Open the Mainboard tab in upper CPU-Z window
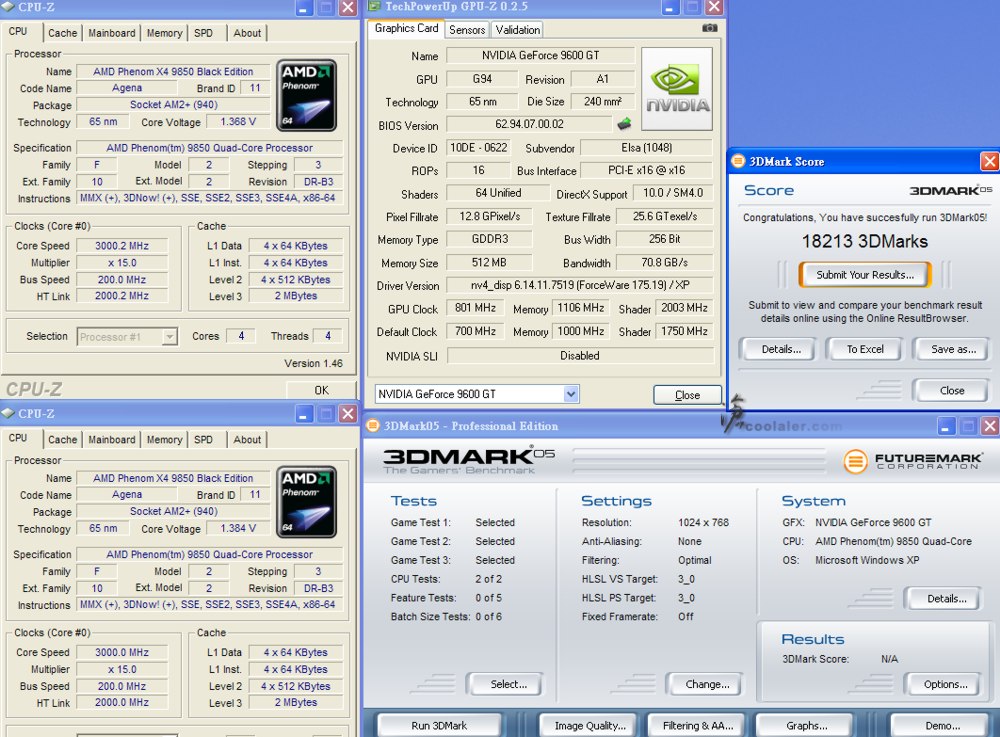This screenshot has width=1000, height=737. click(x=112, y=33)
